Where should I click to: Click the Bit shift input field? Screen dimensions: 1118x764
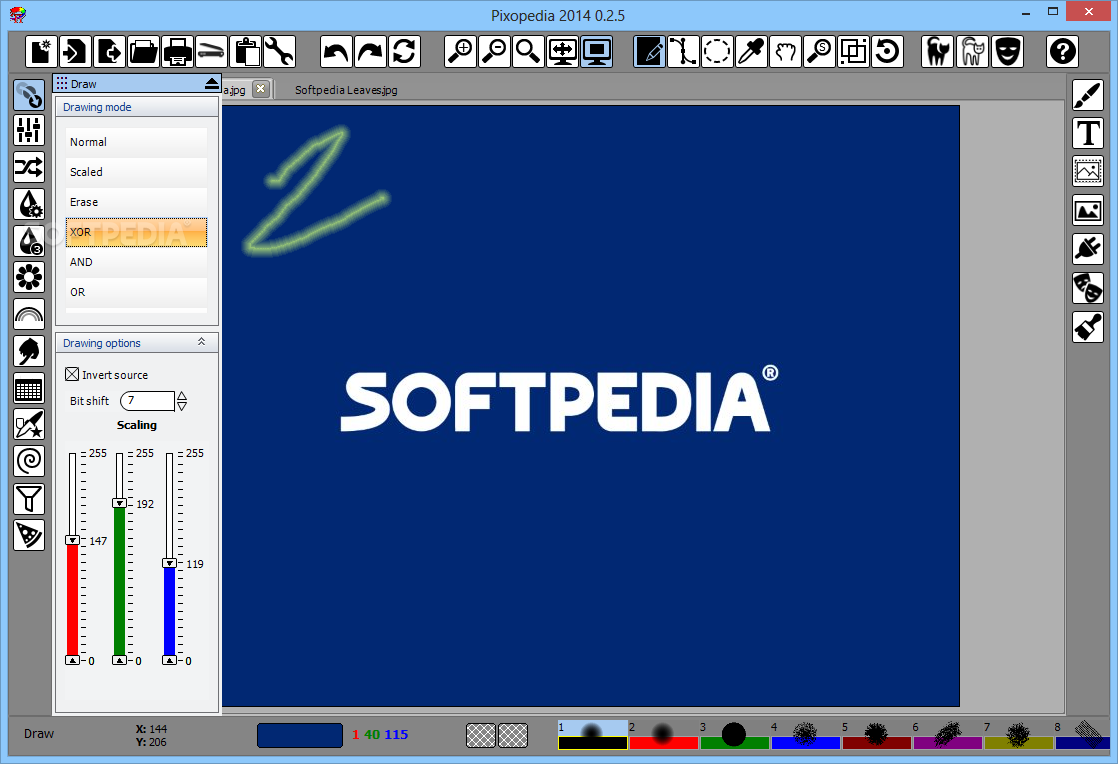click(148, 401)
